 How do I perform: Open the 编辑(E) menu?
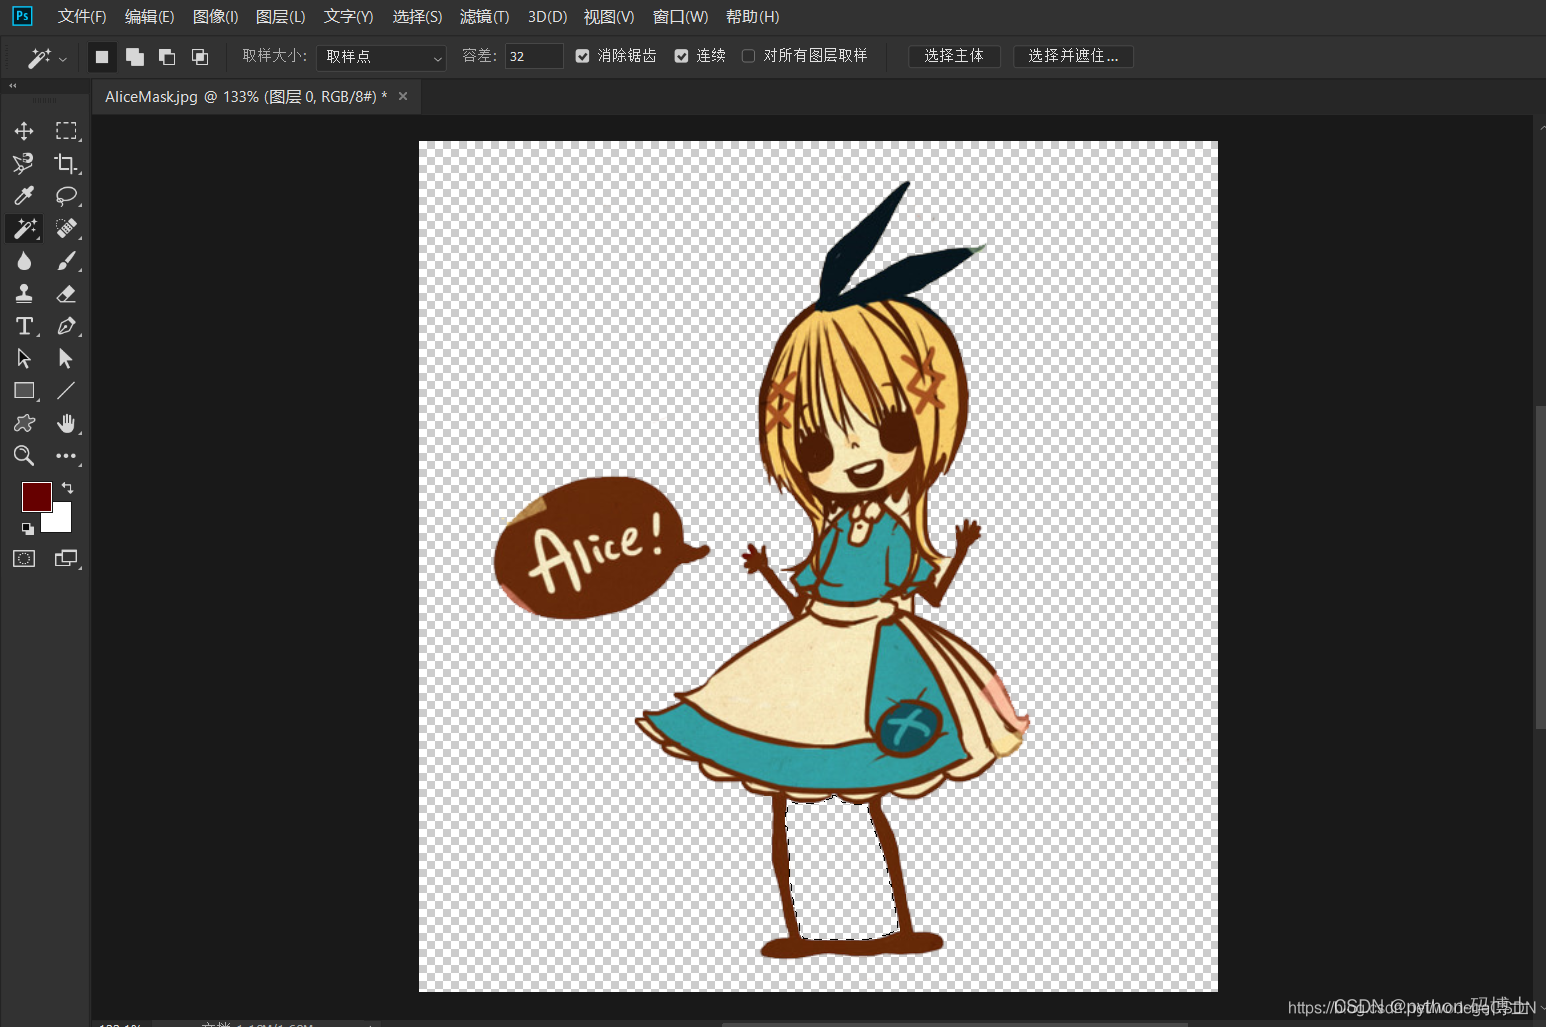click(x=149, y=17)
